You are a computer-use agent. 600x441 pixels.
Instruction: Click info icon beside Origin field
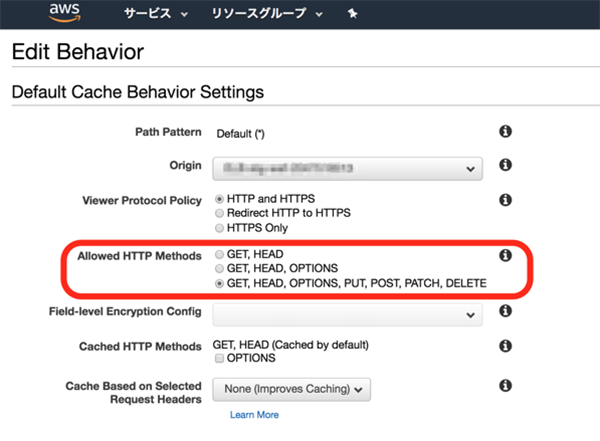505,165
